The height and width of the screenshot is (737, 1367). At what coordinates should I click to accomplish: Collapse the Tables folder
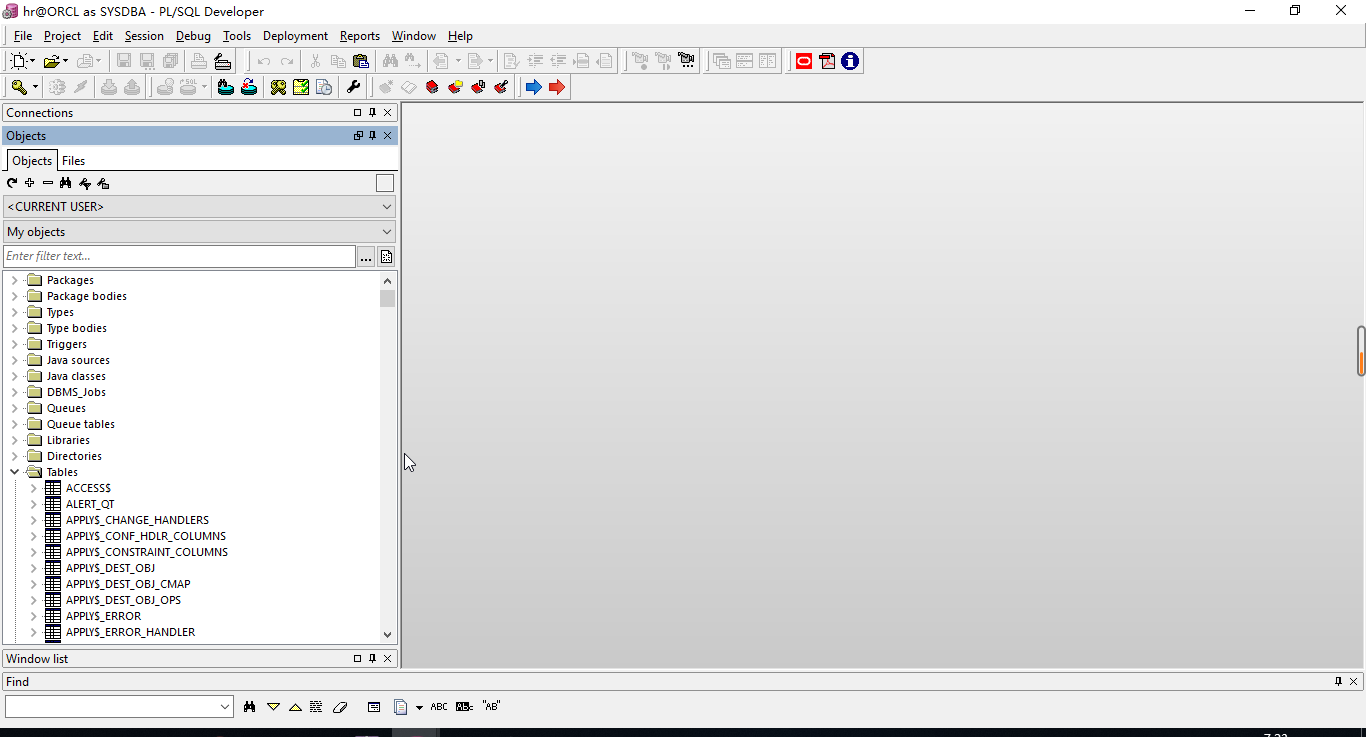pyautogui.click(x=15, y=472)
